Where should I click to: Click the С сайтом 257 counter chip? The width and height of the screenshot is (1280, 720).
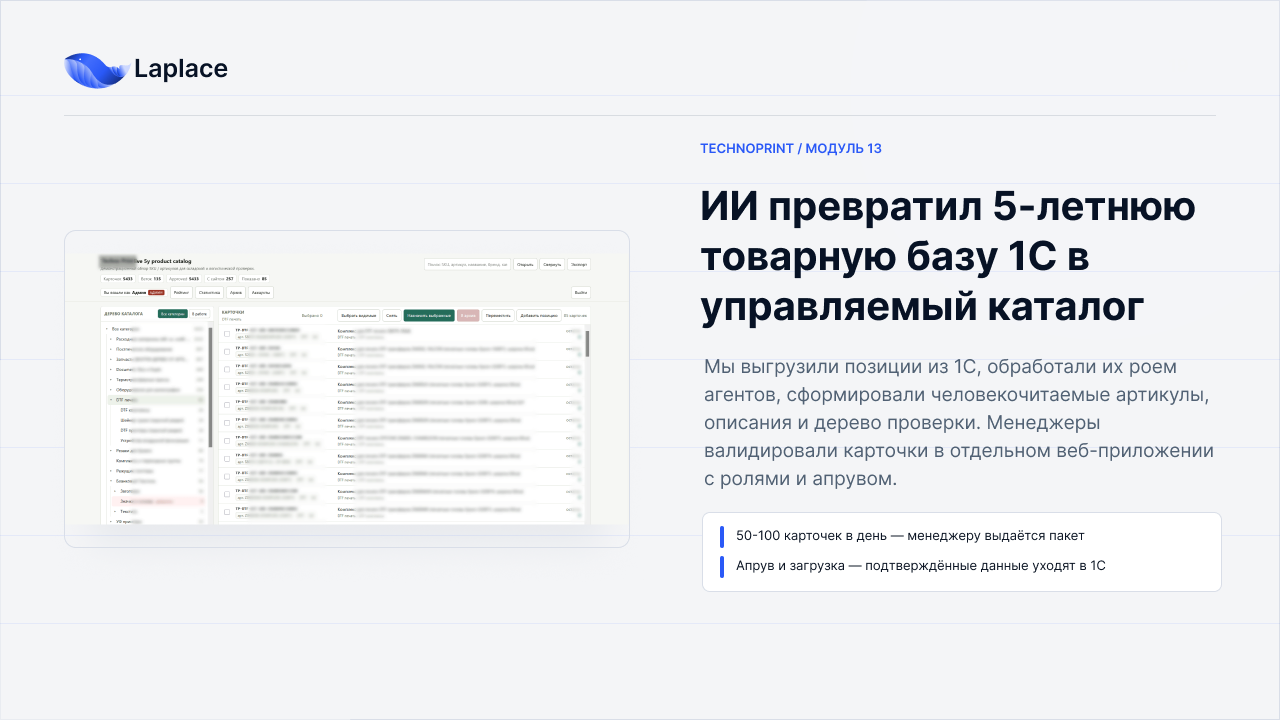(x=220, y=279)
